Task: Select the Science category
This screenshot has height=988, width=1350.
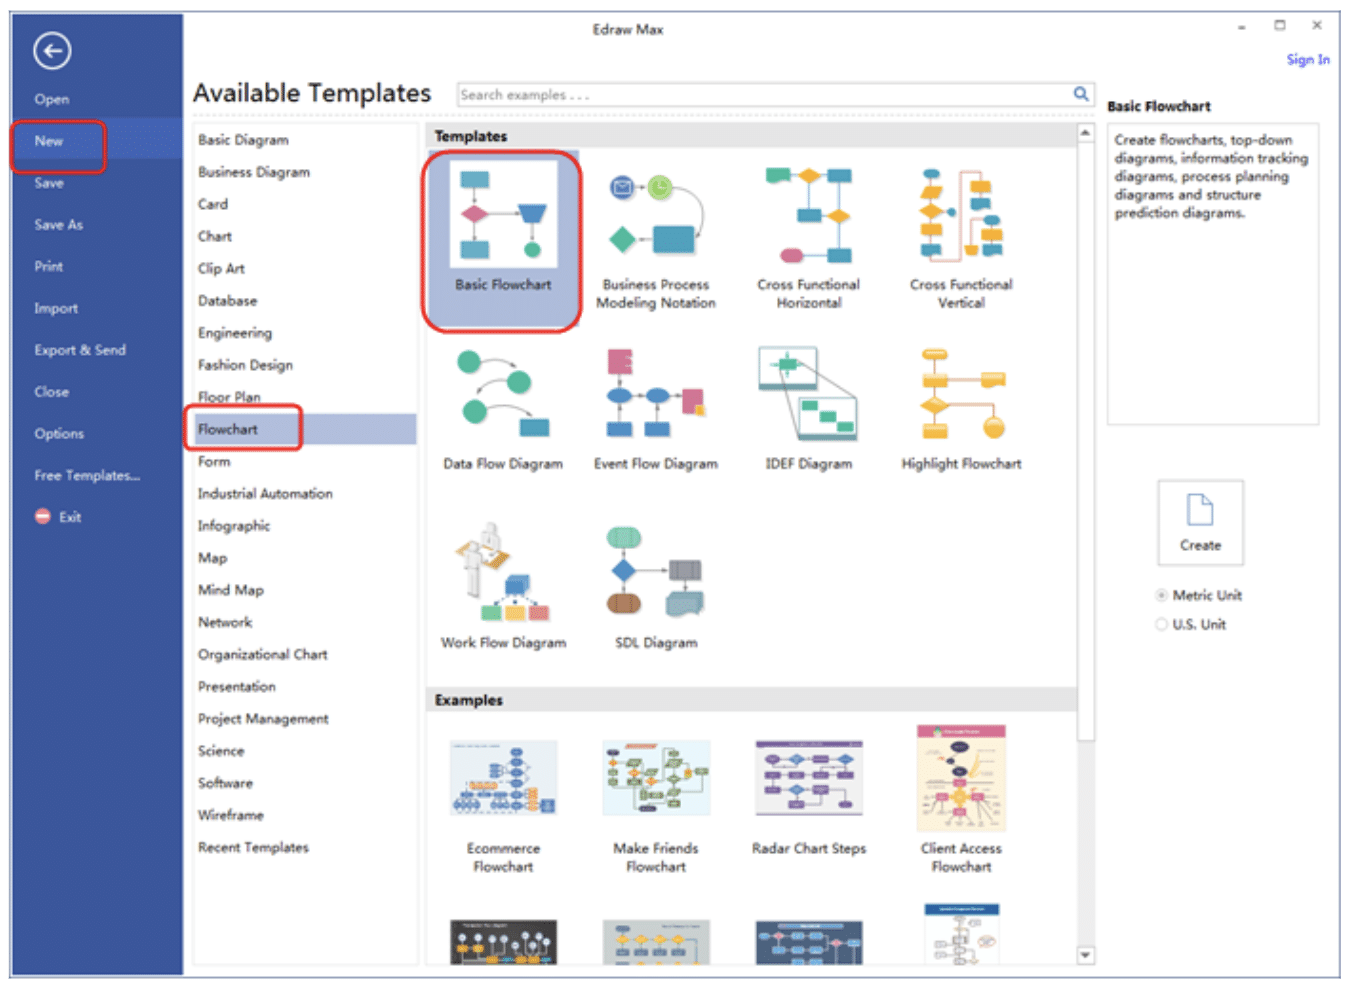Action: [x=221, y=751]
